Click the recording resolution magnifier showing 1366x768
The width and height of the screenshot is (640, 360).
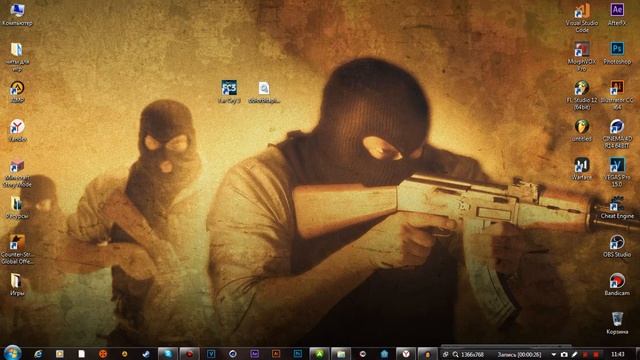[x=456, y=354]
